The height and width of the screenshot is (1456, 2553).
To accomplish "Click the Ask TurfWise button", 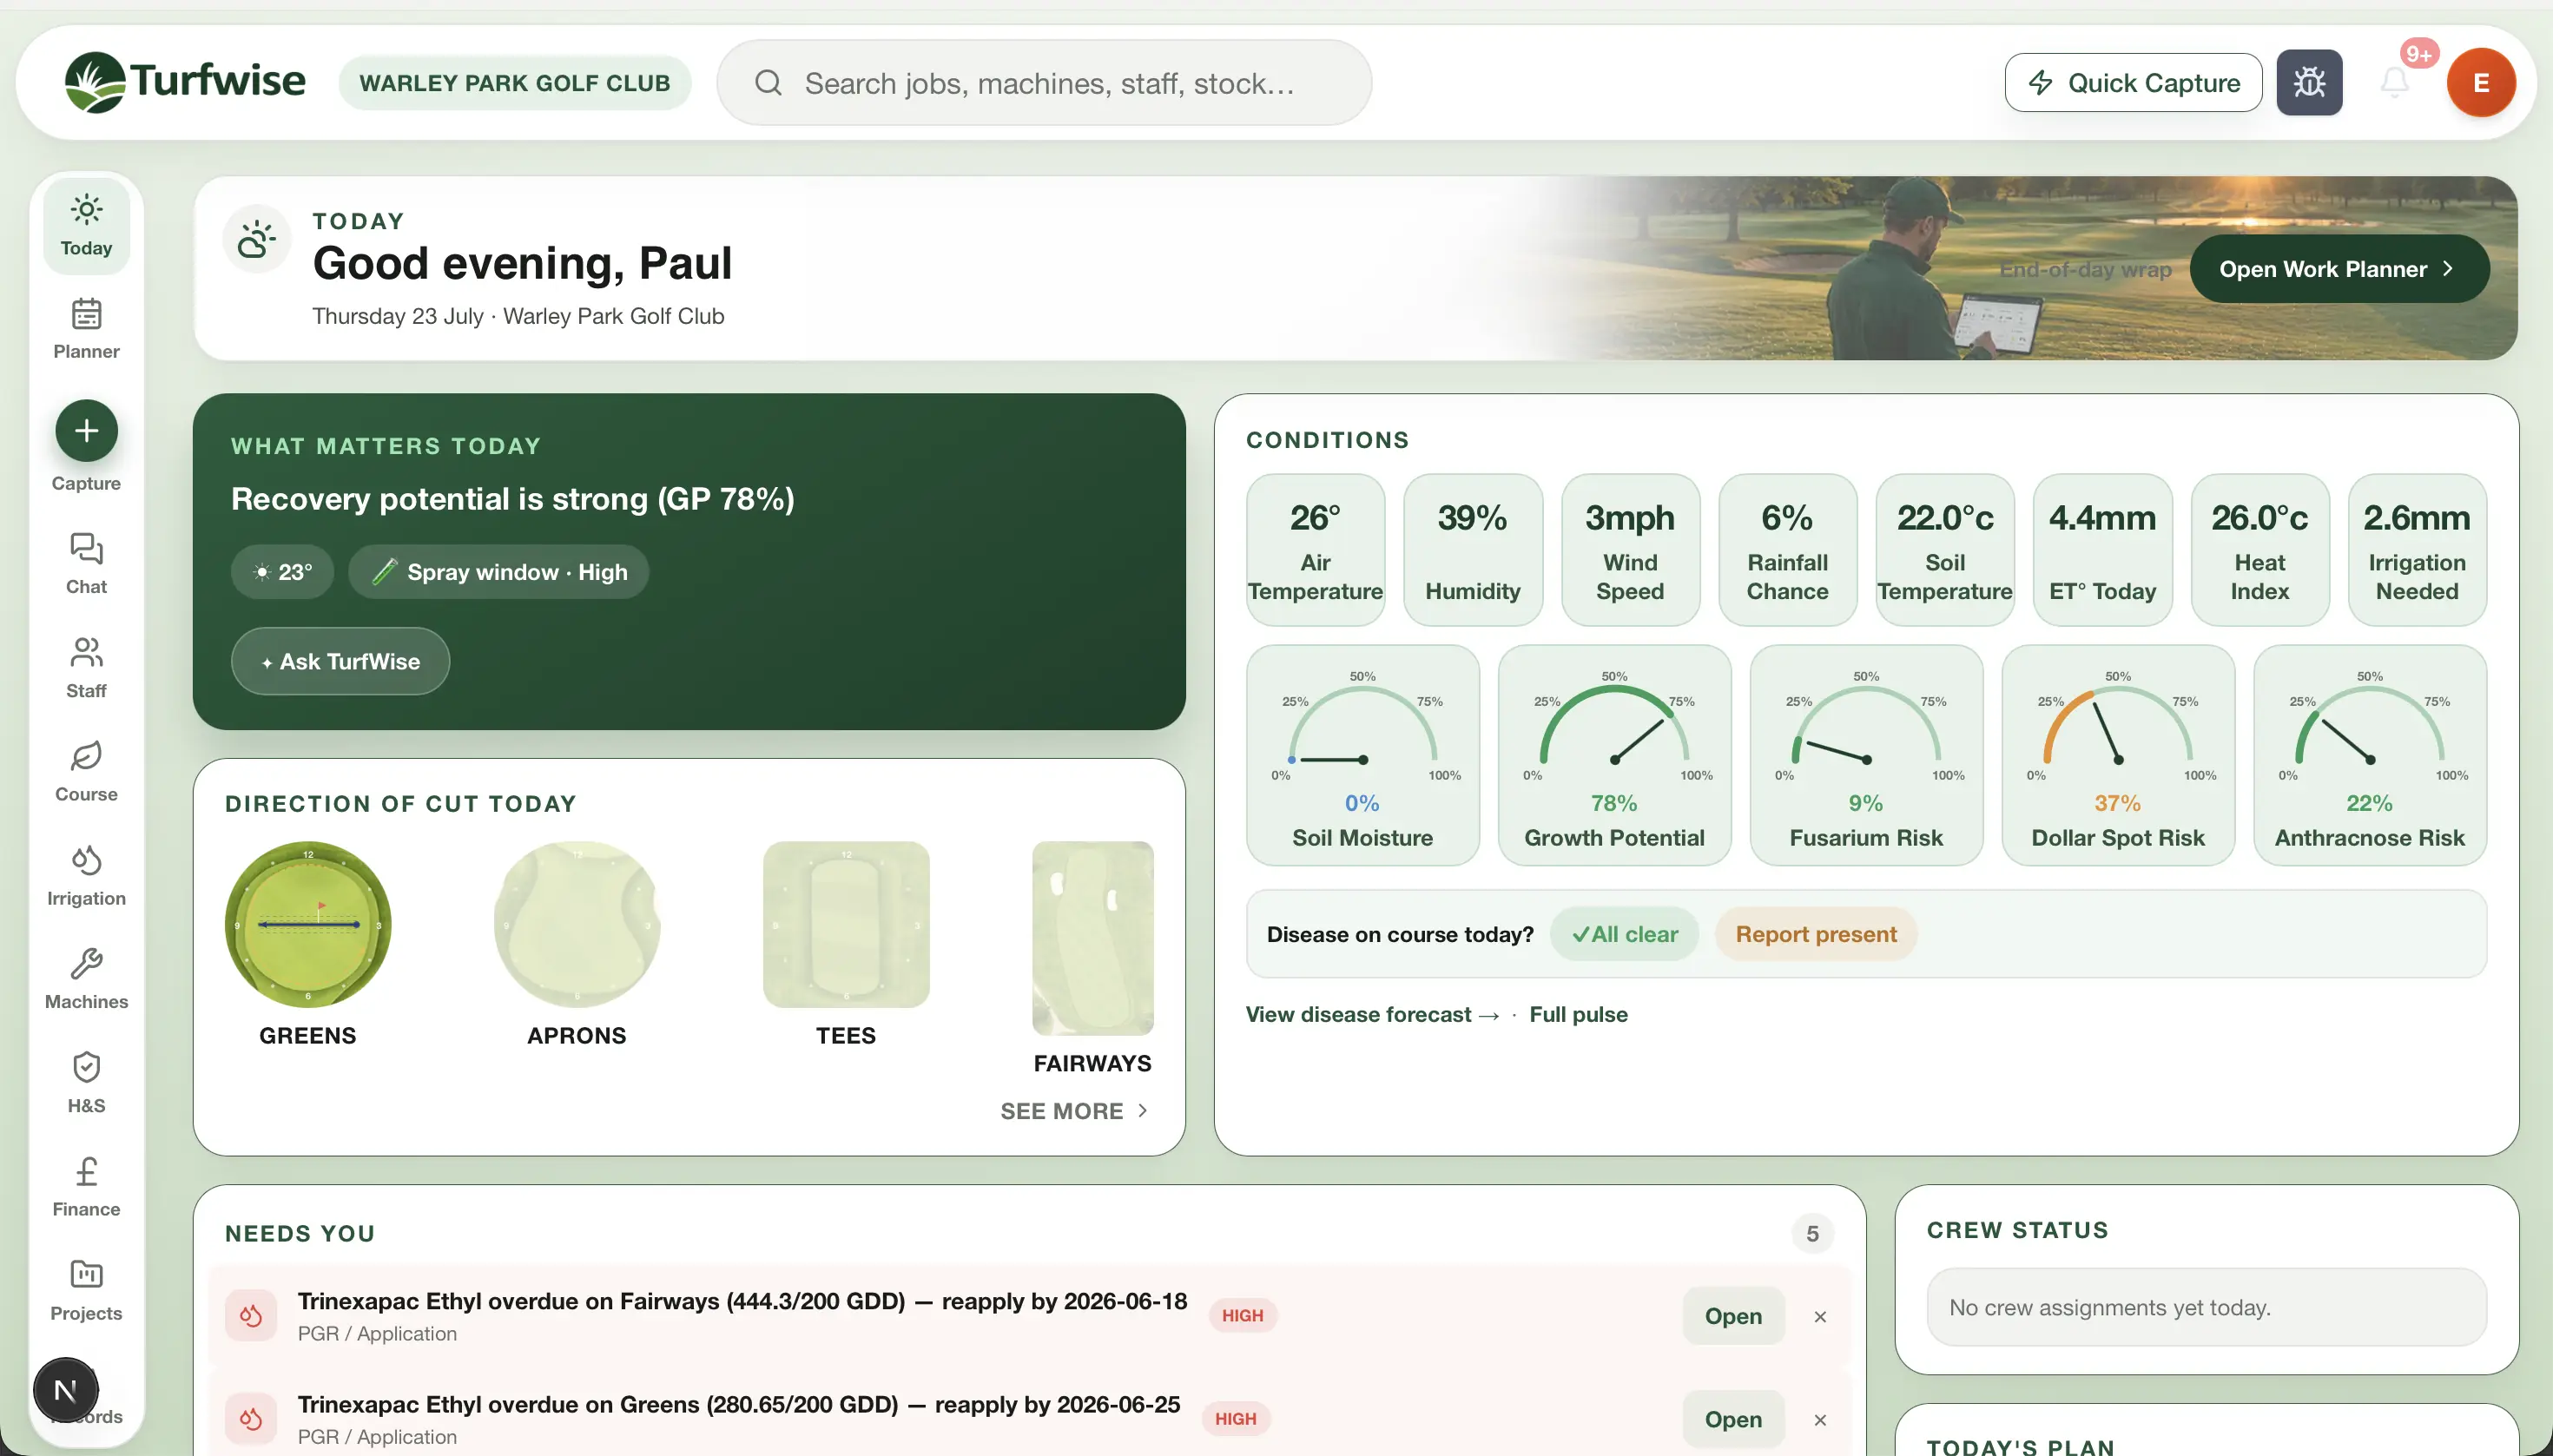I will [340, 661].
